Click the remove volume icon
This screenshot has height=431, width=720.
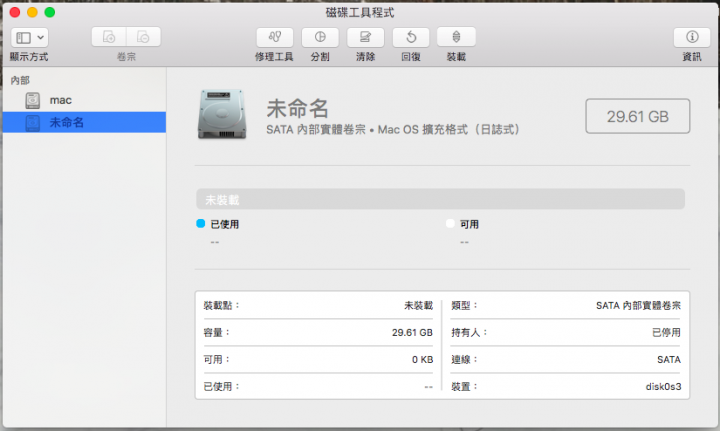[x=144, y=37]
